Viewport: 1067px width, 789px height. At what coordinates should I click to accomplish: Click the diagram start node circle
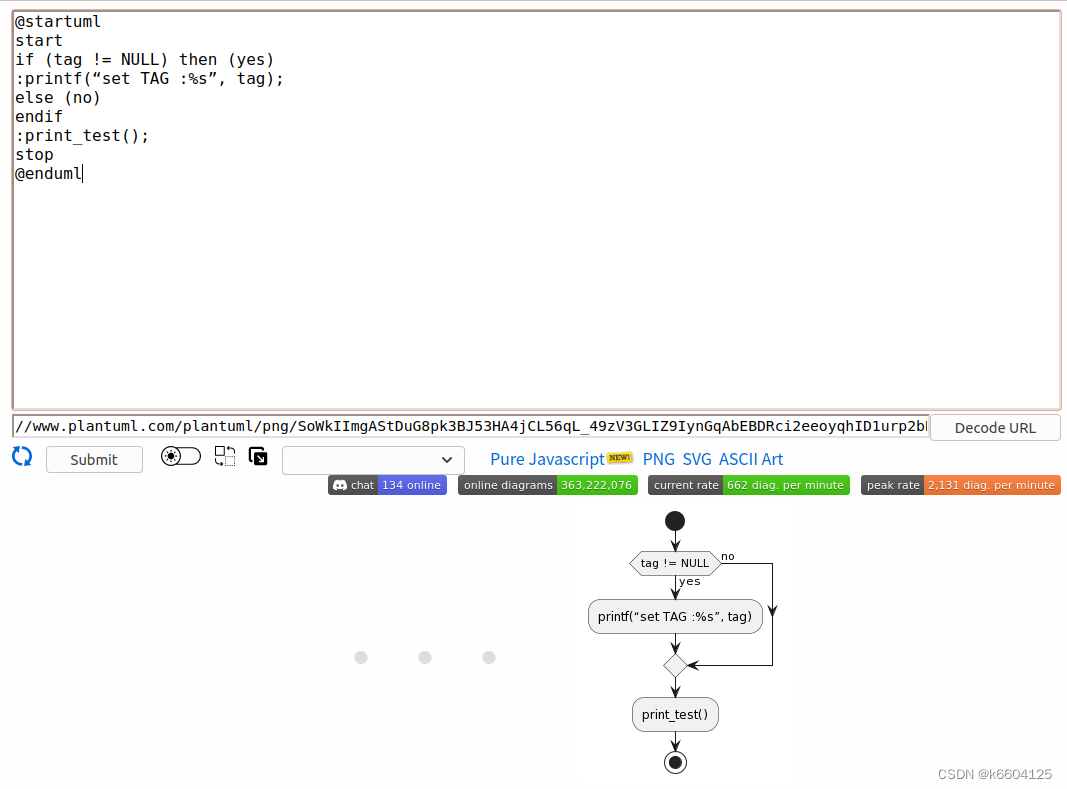pos(675,521)
